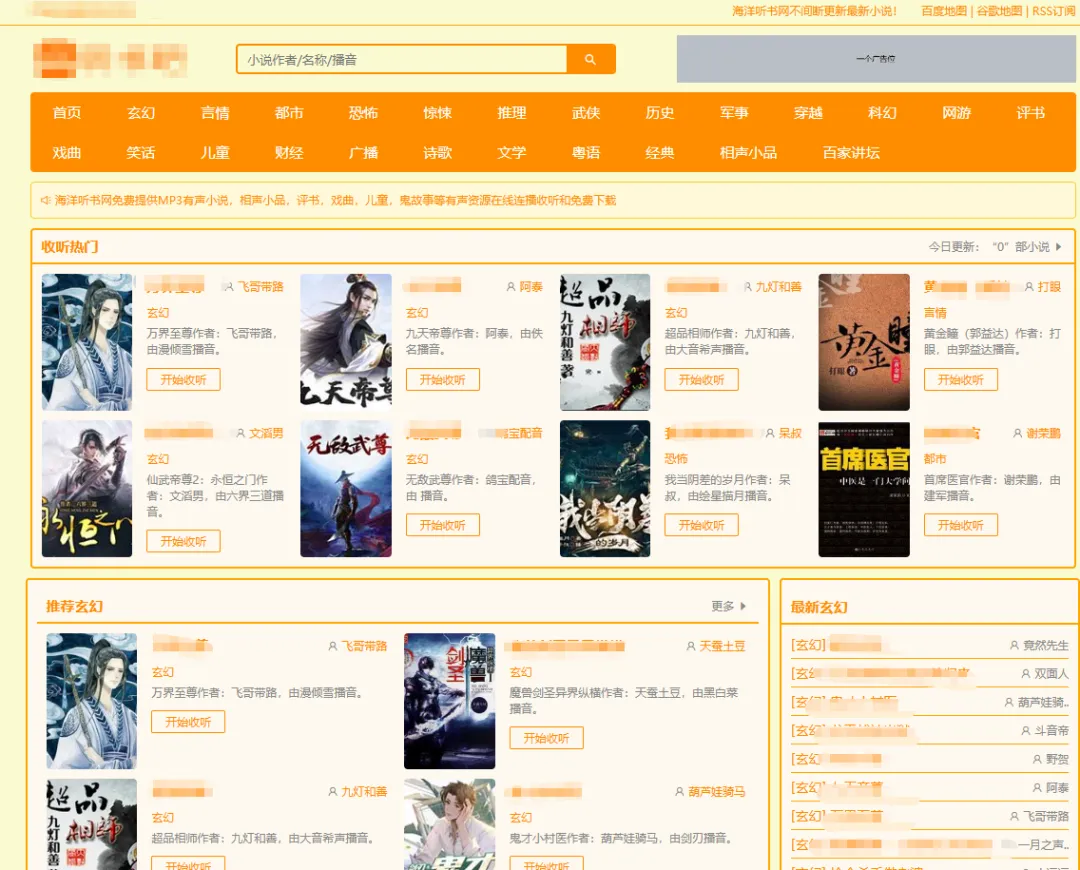The width and height of the screenshot is (1080, 870).
Task: Open the 都市 category in navigation bar
Action: [x=289, y=113]
